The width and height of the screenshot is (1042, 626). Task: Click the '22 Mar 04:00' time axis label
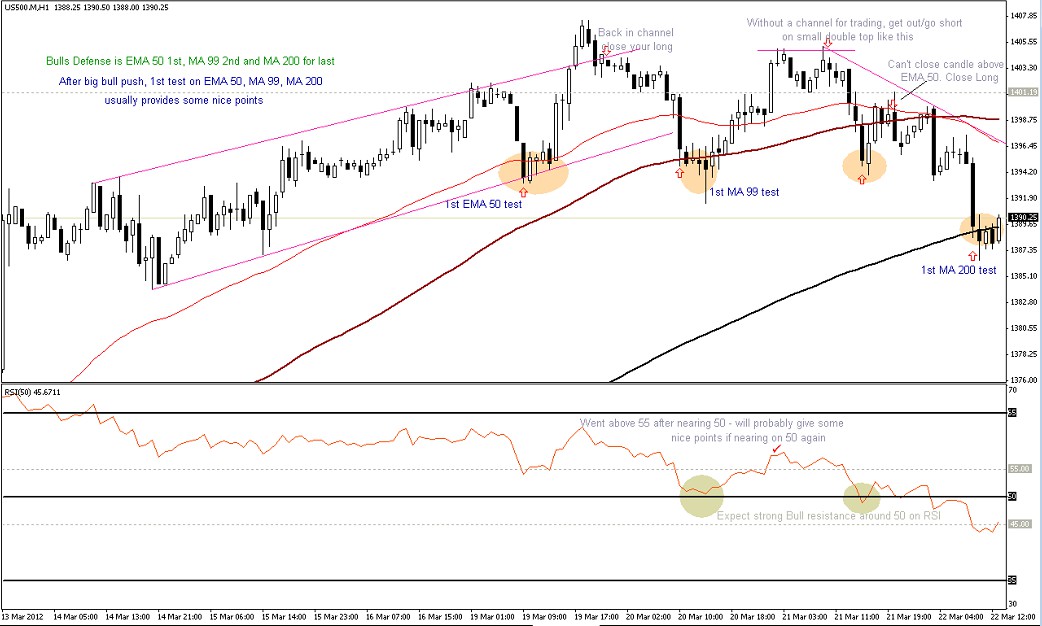coord(962,617)
